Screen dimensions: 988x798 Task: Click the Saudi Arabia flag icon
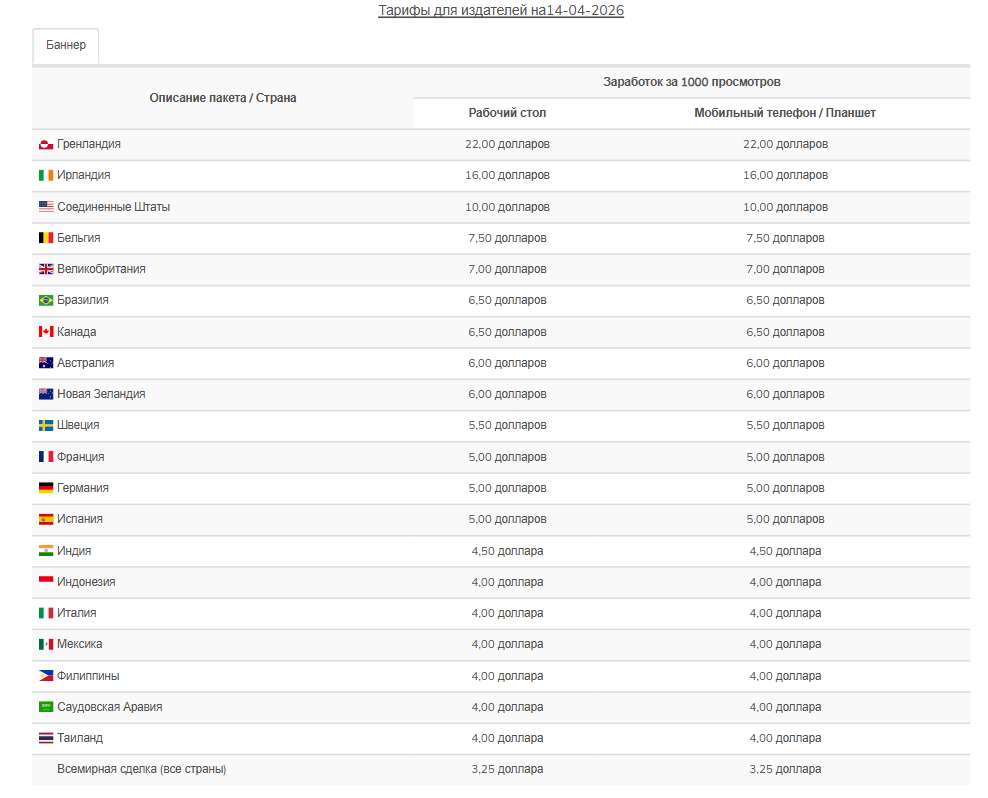click(46, 707)
